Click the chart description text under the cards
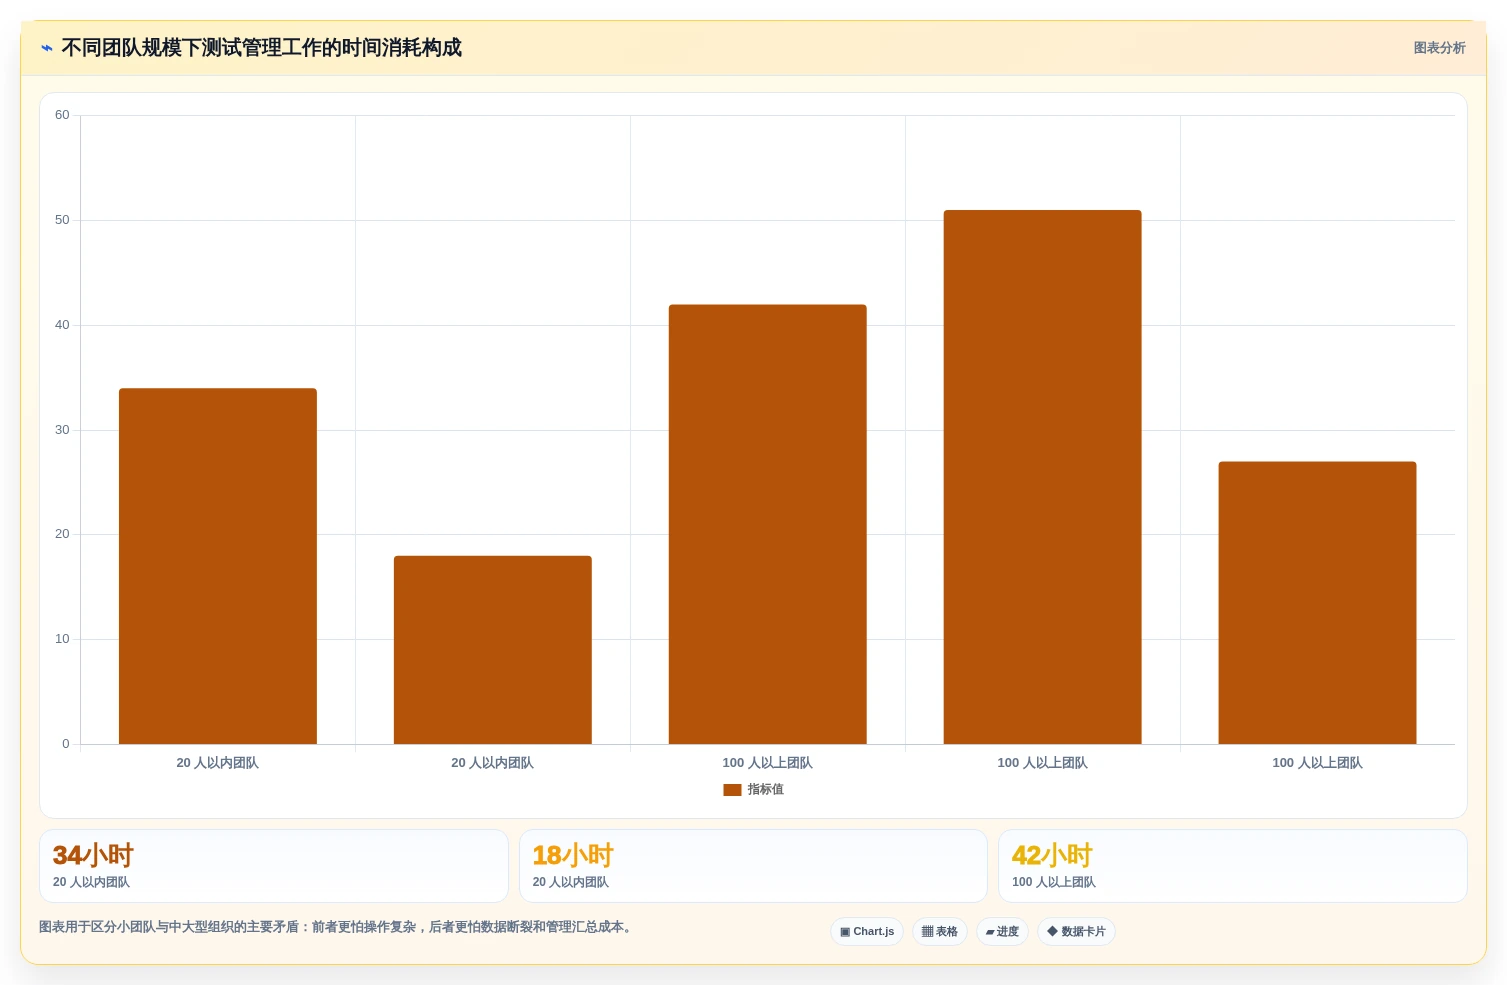 click(x=336, y=927)
